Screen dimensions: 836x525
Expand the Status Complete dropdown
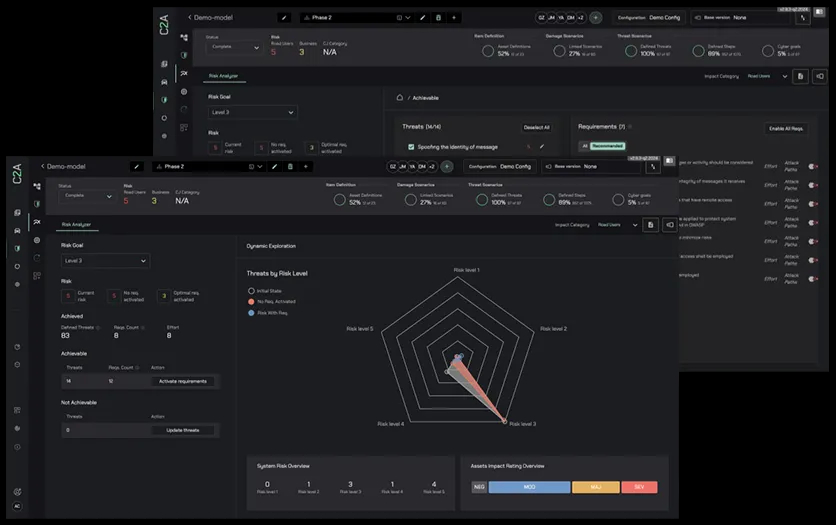(84, 196)
